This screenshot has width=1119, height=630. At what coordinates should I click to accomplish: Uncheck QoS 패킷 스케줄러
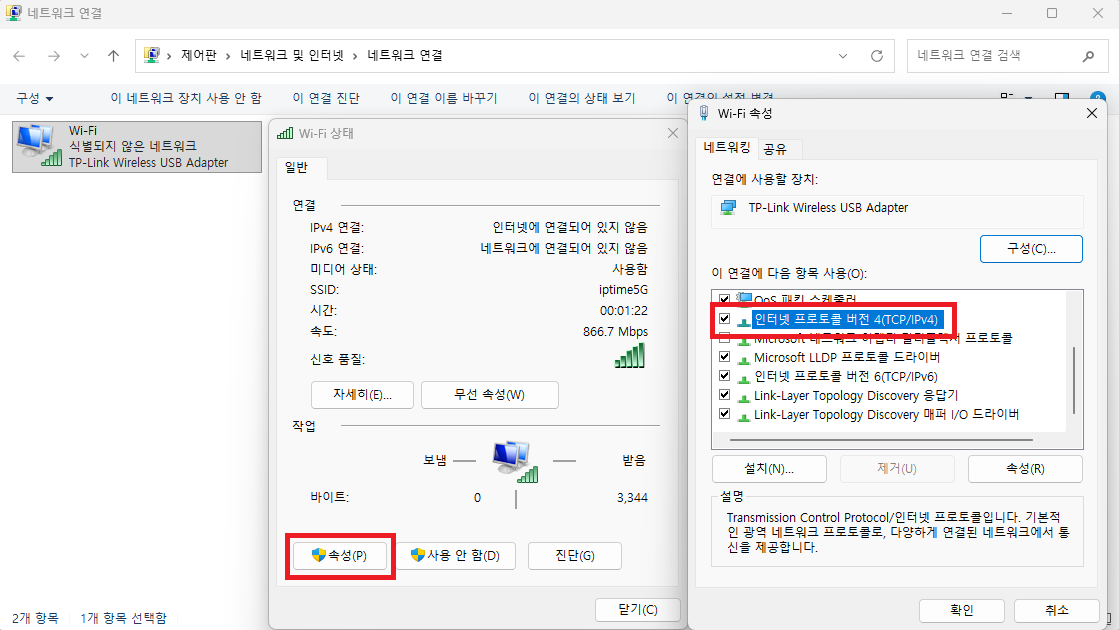(x=724, y=298)
